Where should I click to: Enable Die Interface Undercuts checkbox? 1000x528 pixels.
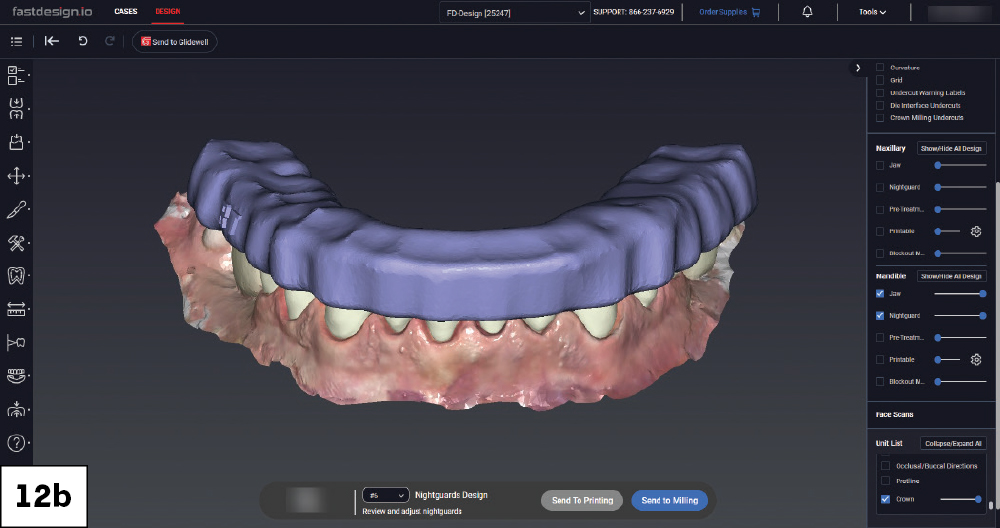tap(880, 106)
